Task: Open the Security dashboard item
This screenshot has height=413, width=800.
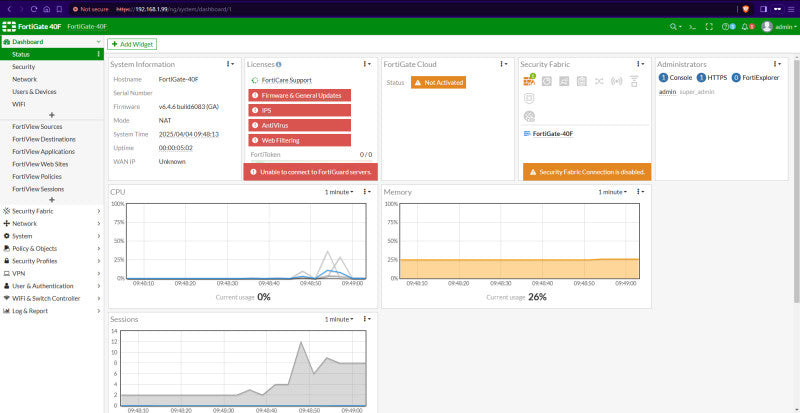Action: click(23, 67)
